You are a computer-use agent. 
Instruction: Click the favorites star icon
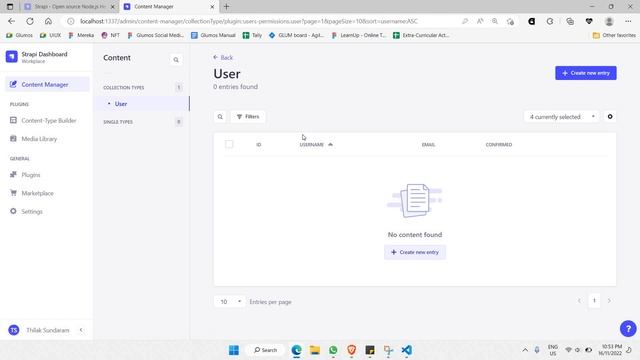point(510,21)
